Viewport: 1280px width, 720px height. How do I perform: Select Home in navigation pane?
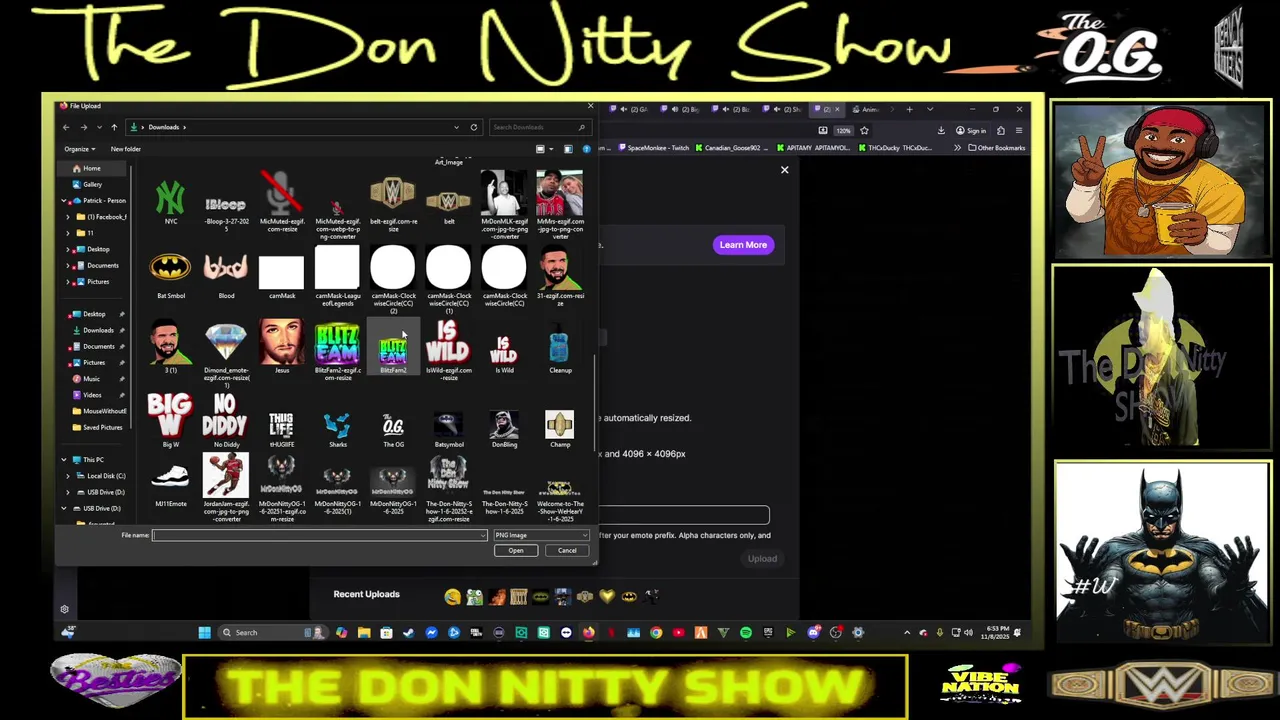[x=92, y=168]
